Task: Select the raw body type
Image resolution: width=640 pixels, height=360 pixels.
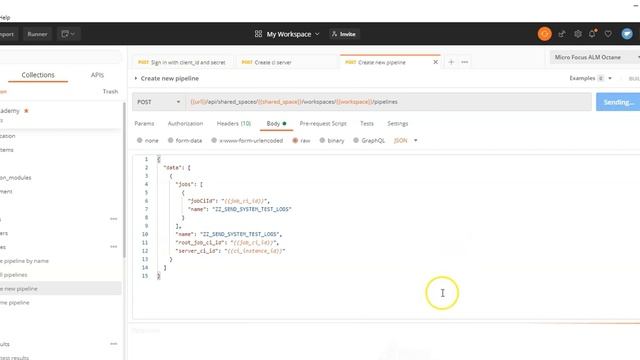Action: 301,140
